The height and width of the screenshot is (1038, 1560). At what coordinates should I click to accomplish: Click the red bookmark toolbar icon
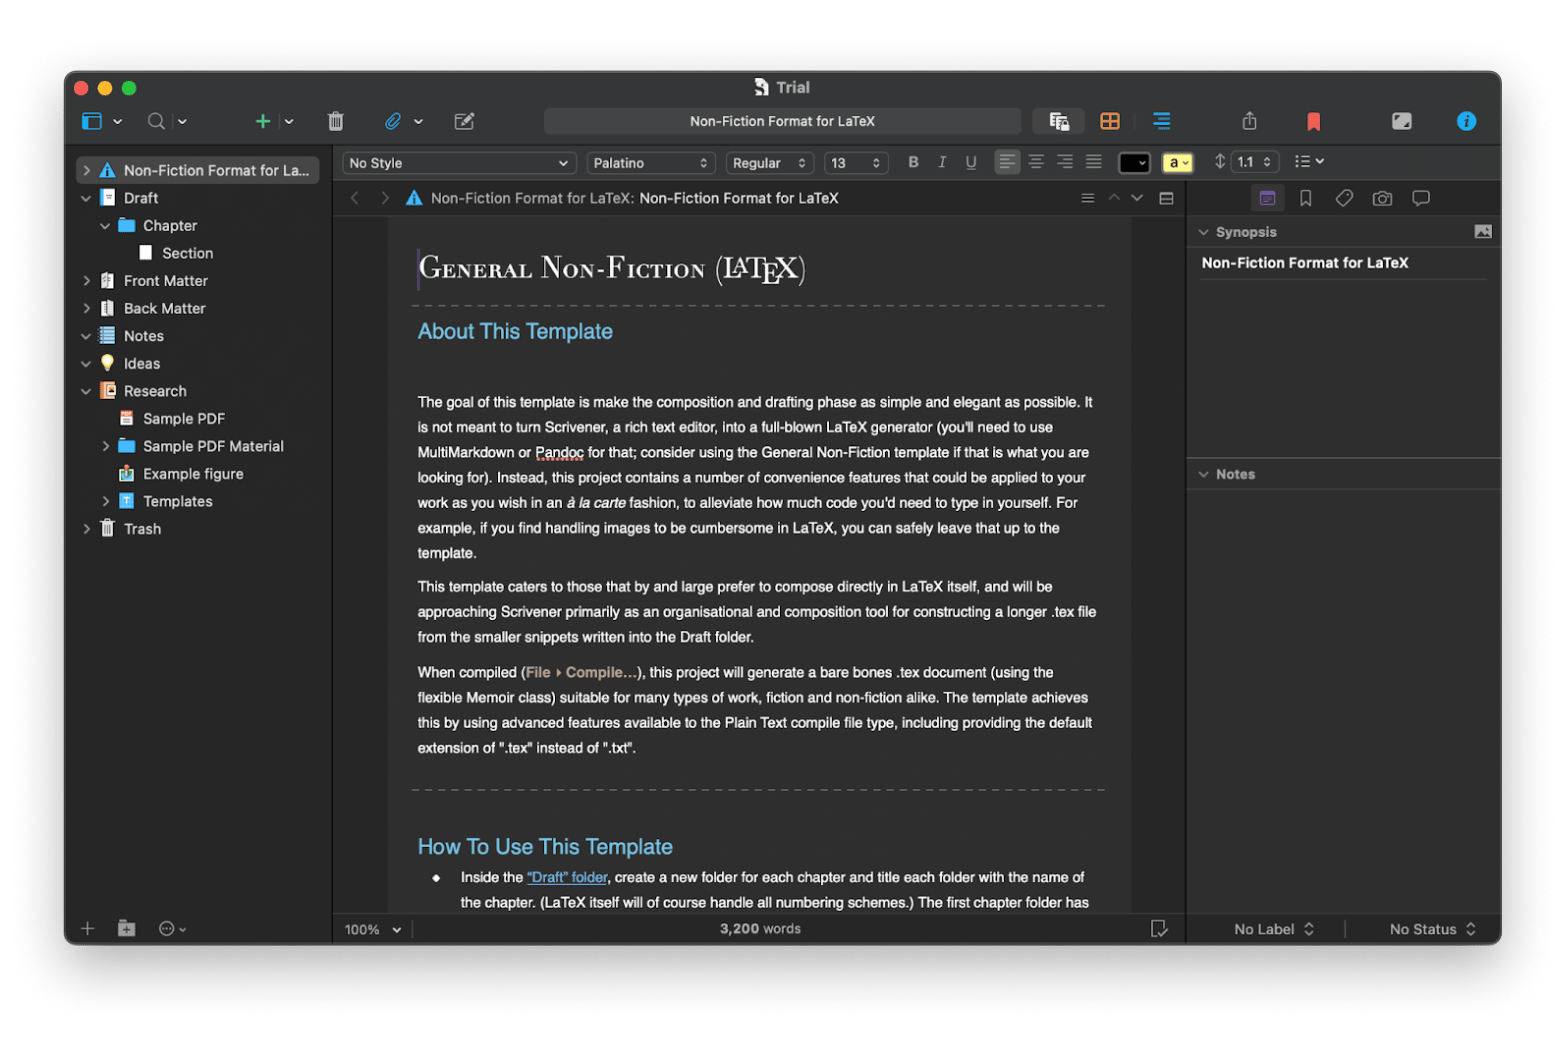(1313, 121)
